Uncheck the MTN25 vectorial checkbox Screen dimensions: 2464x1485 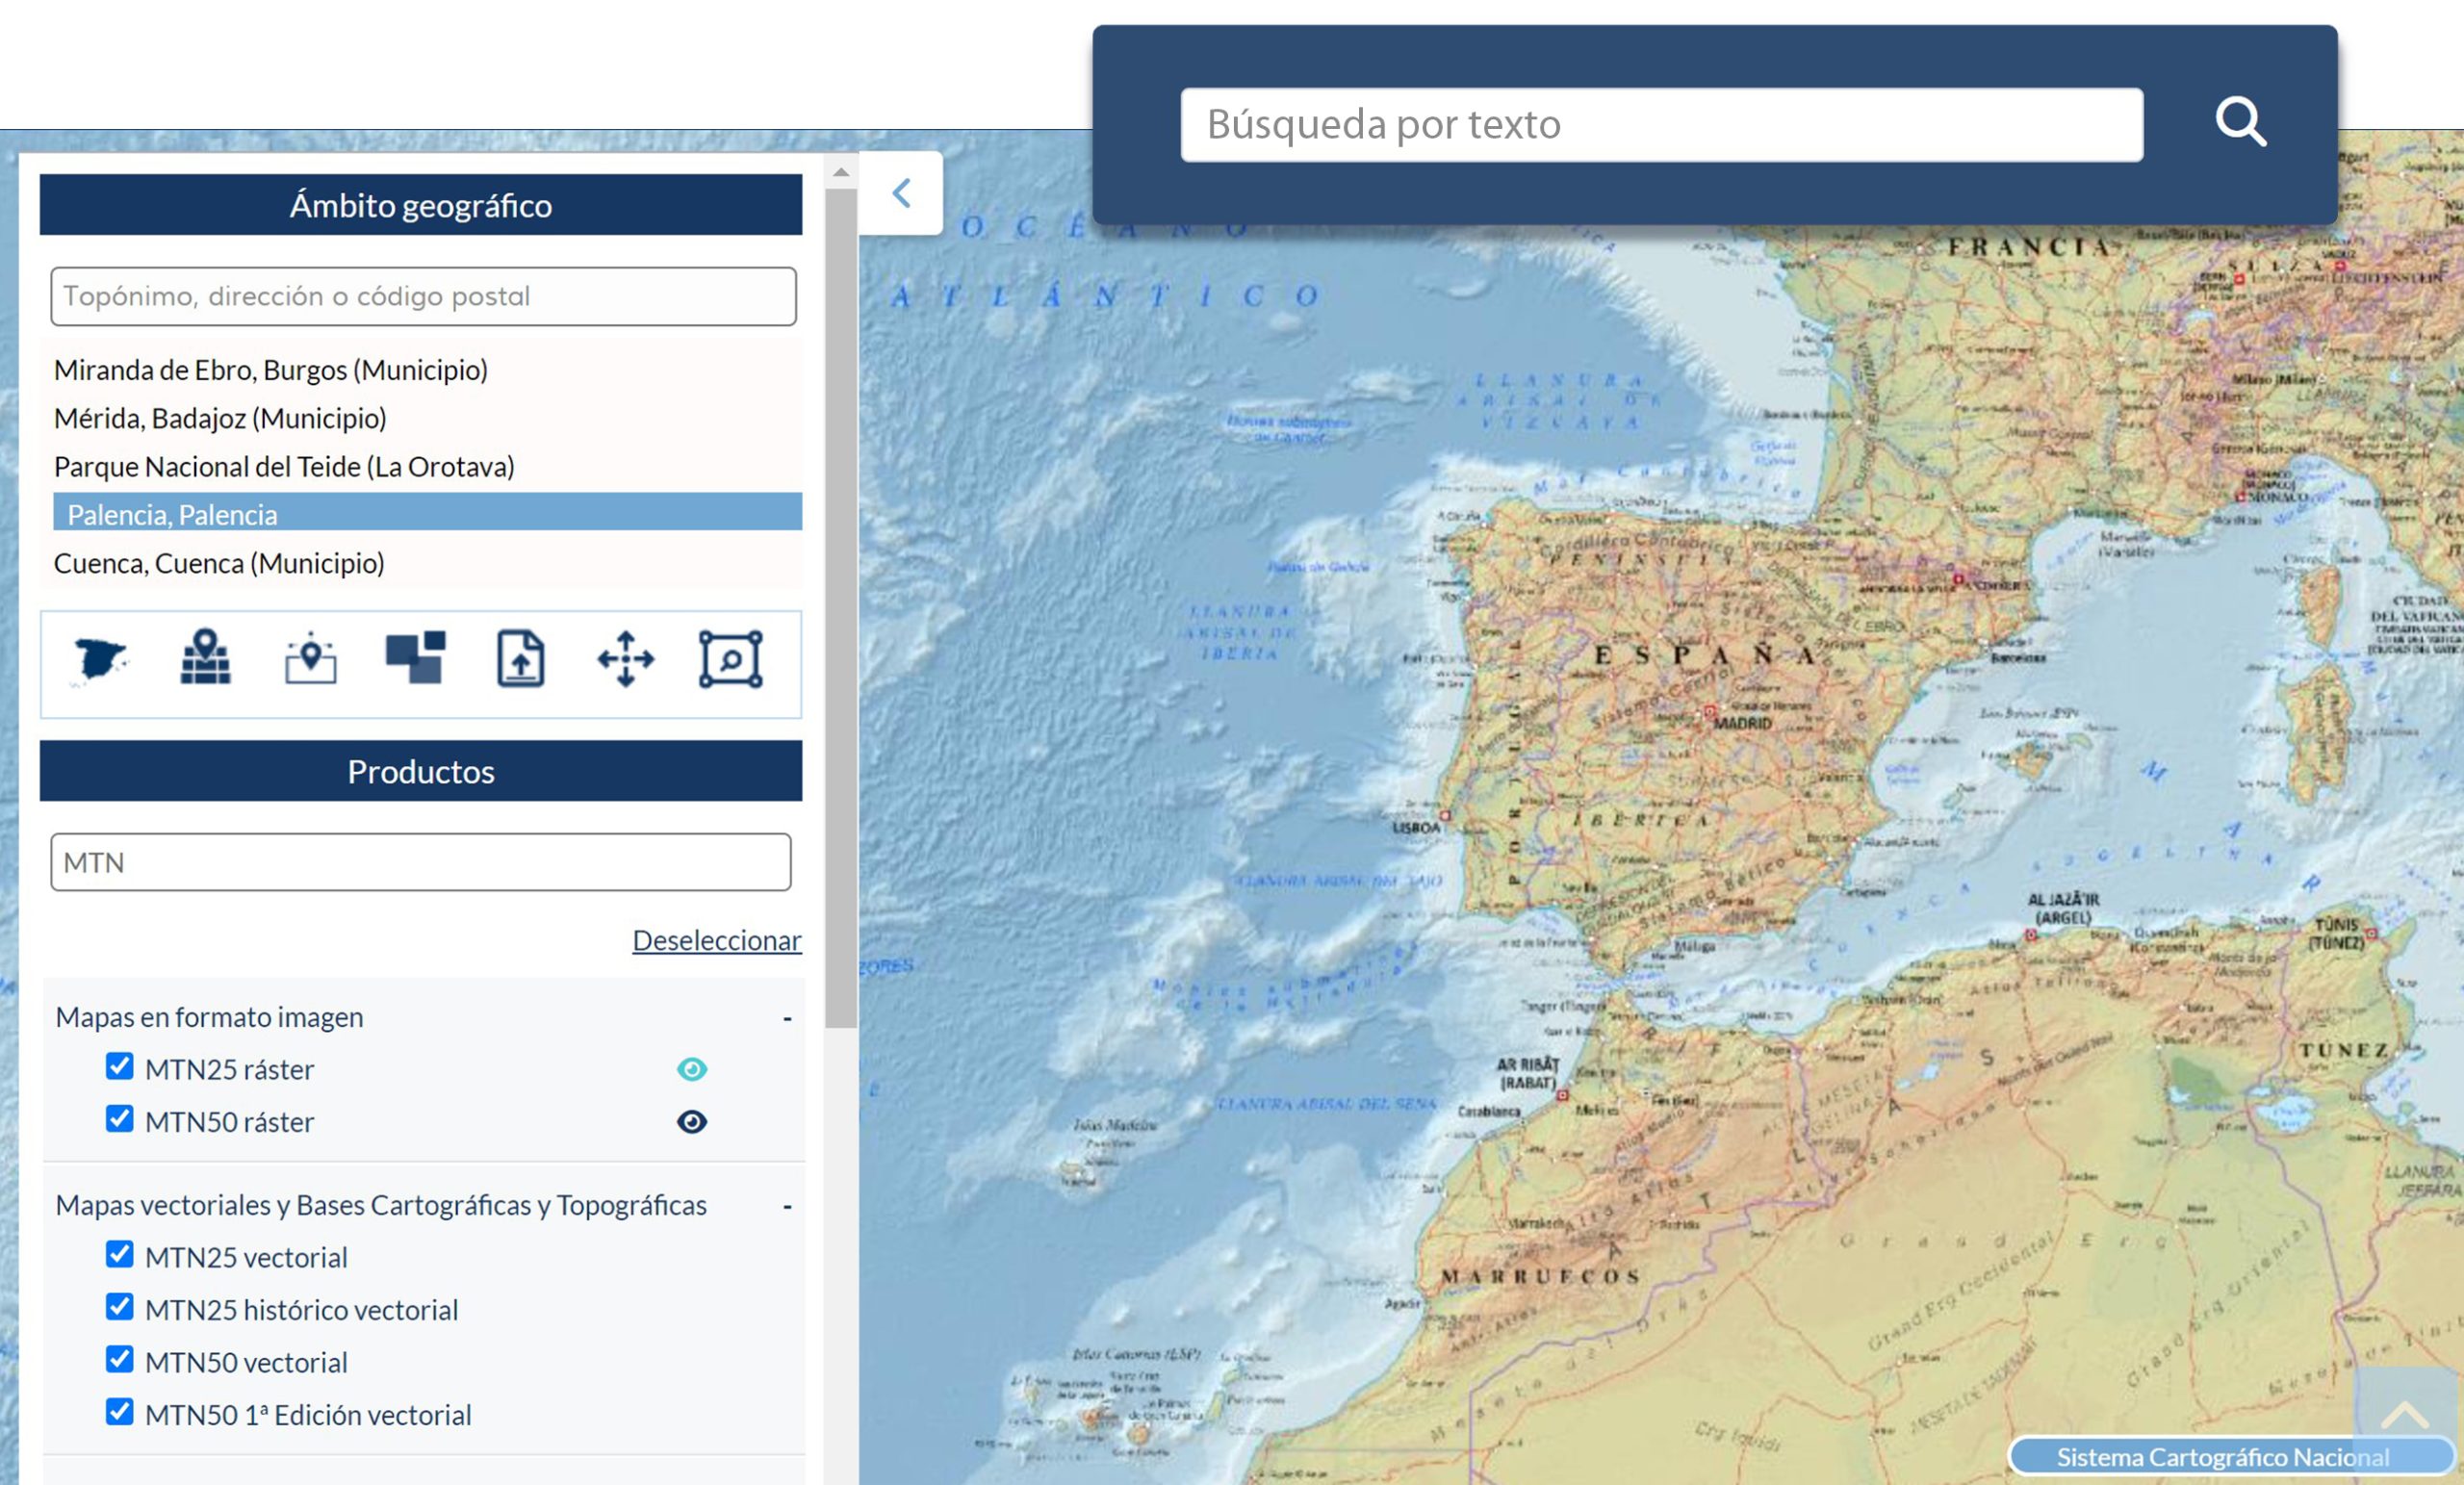[120, 1255]
